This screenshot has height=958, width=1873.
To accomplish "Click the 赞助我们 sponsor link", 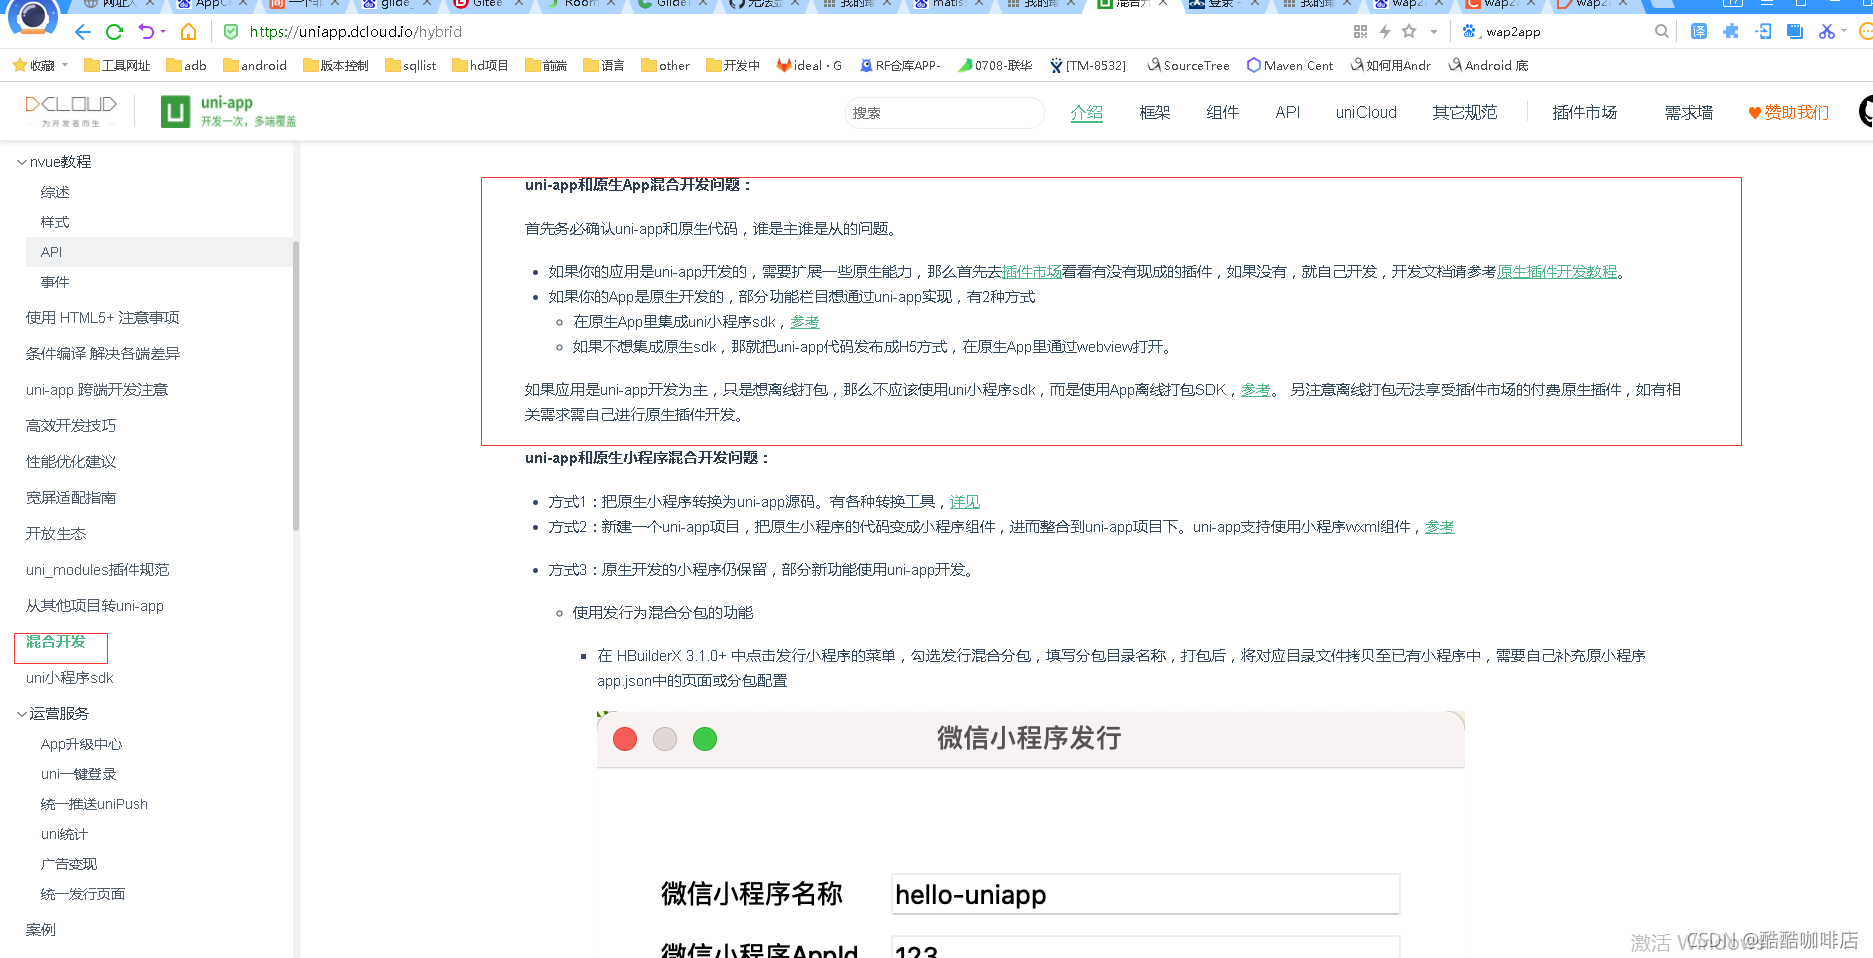I will 1788,113.
